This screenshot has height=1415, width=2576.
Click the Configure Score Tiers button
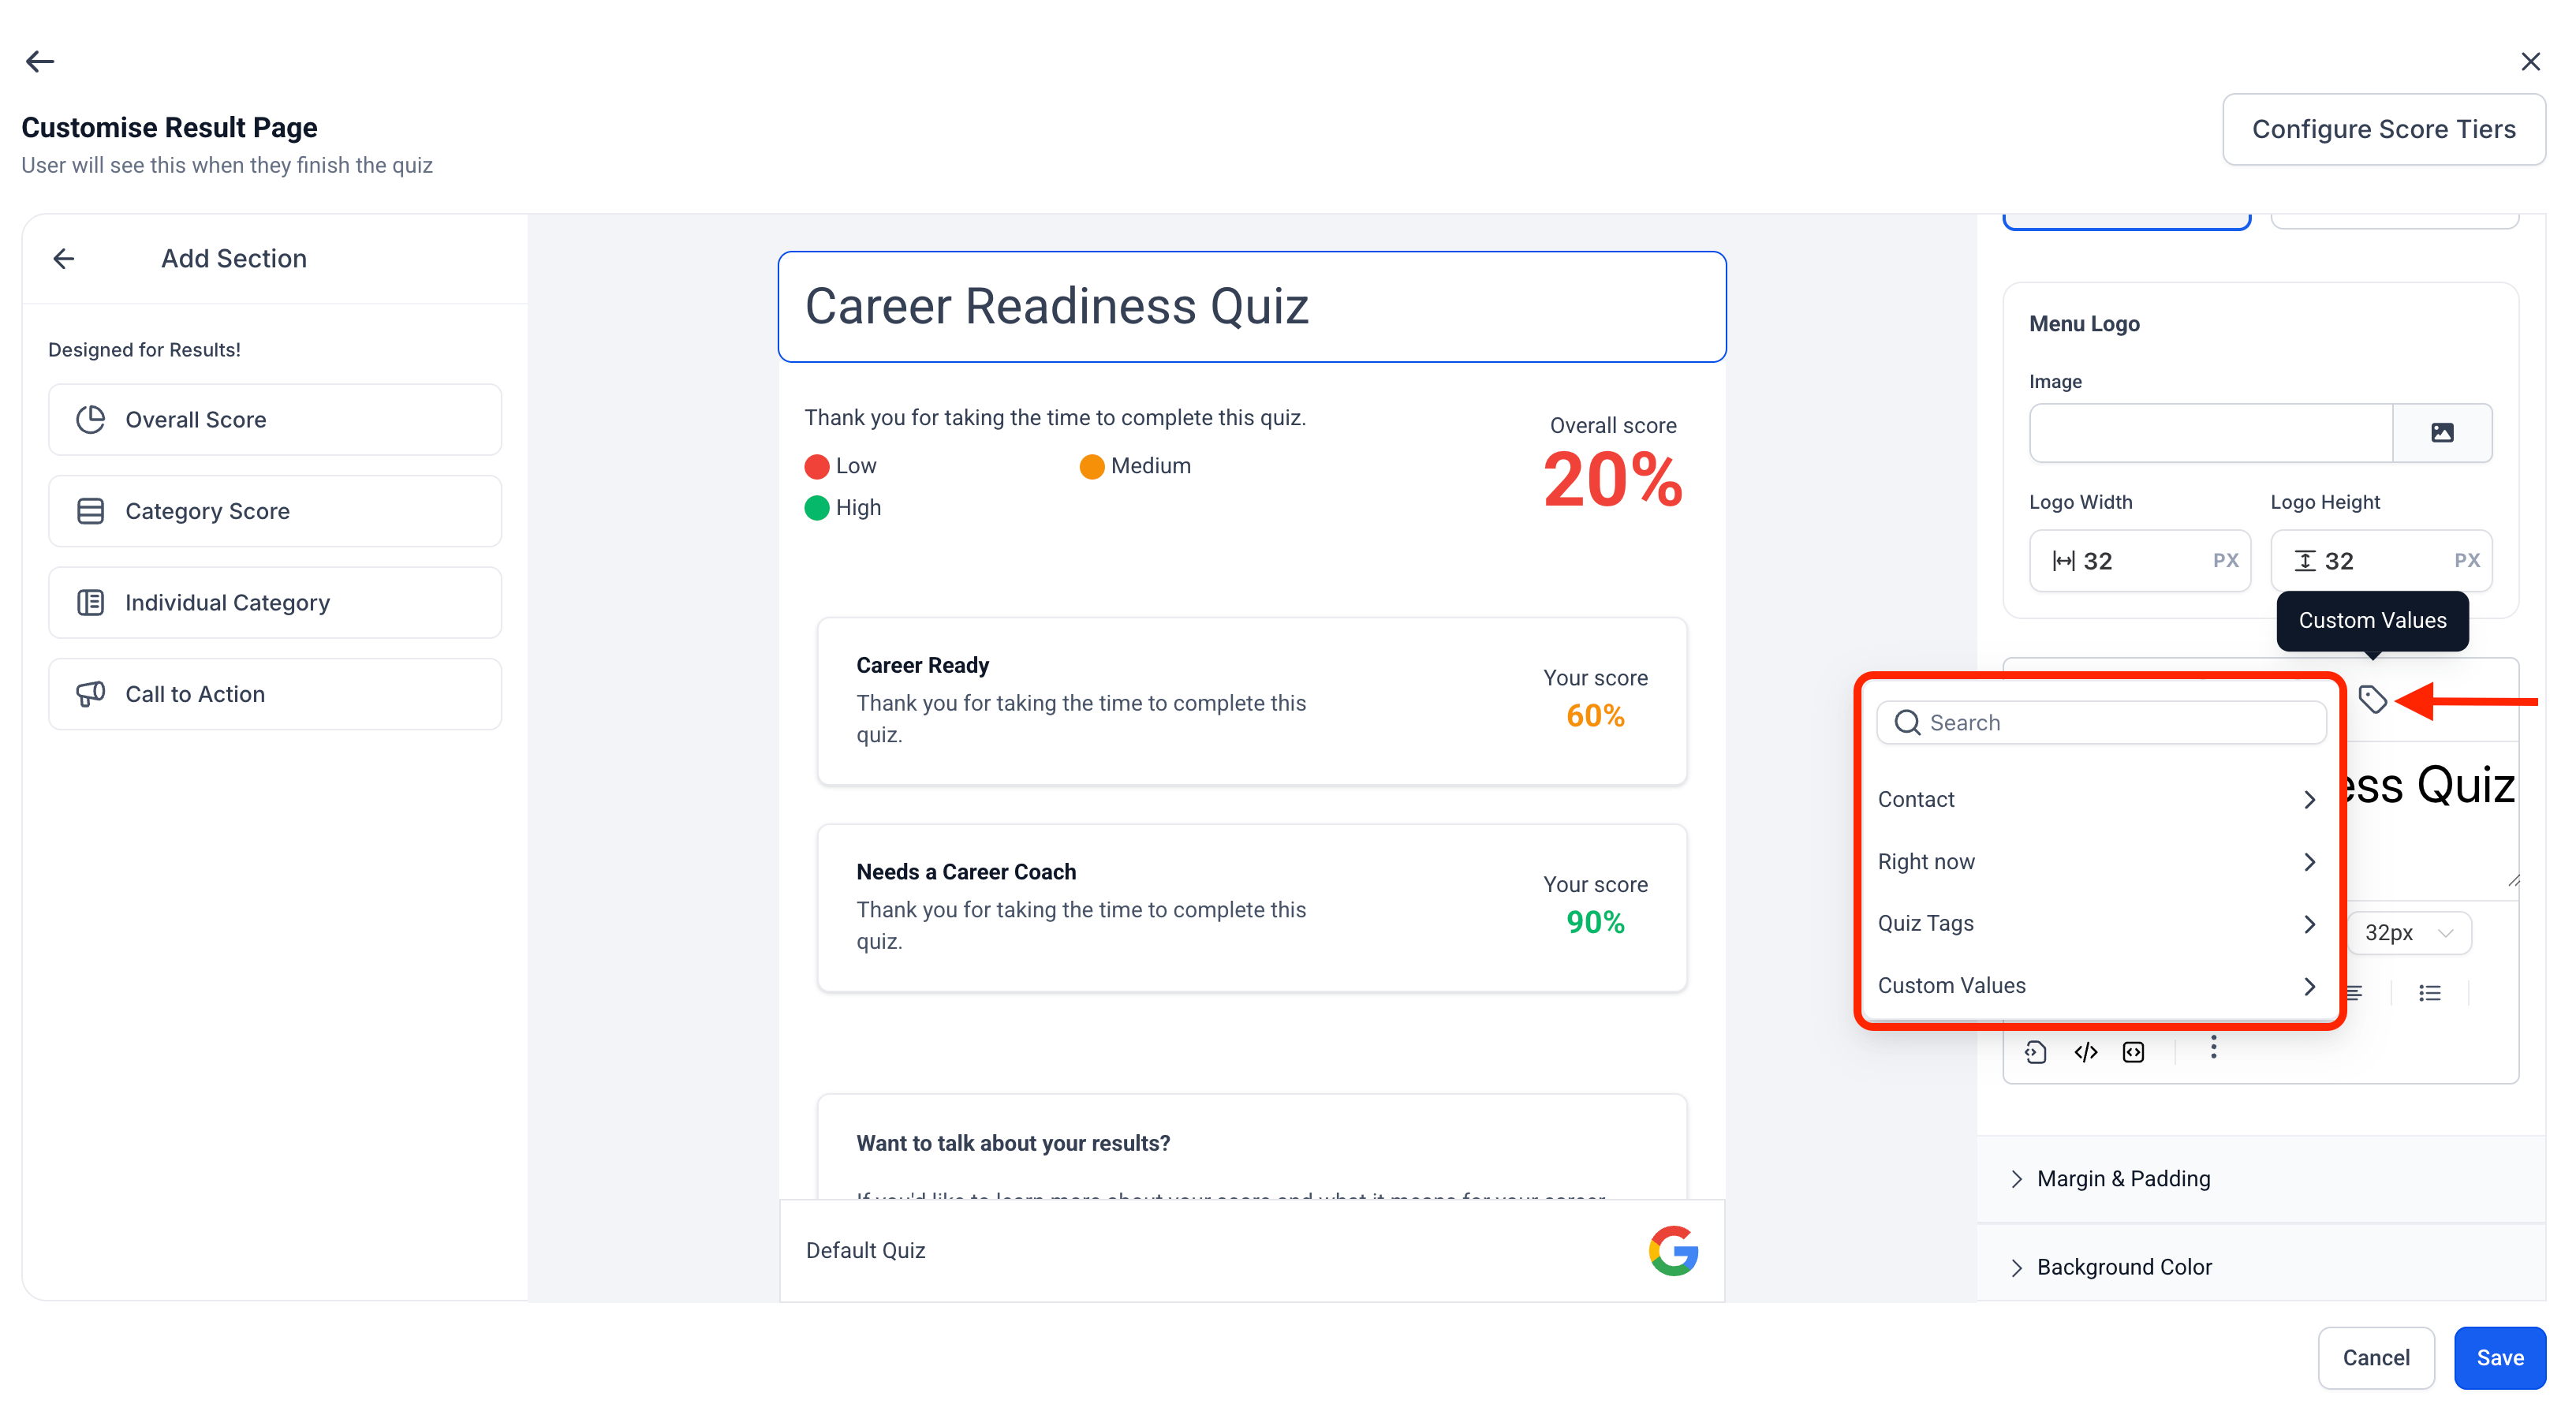click(x=2383, y=129)
